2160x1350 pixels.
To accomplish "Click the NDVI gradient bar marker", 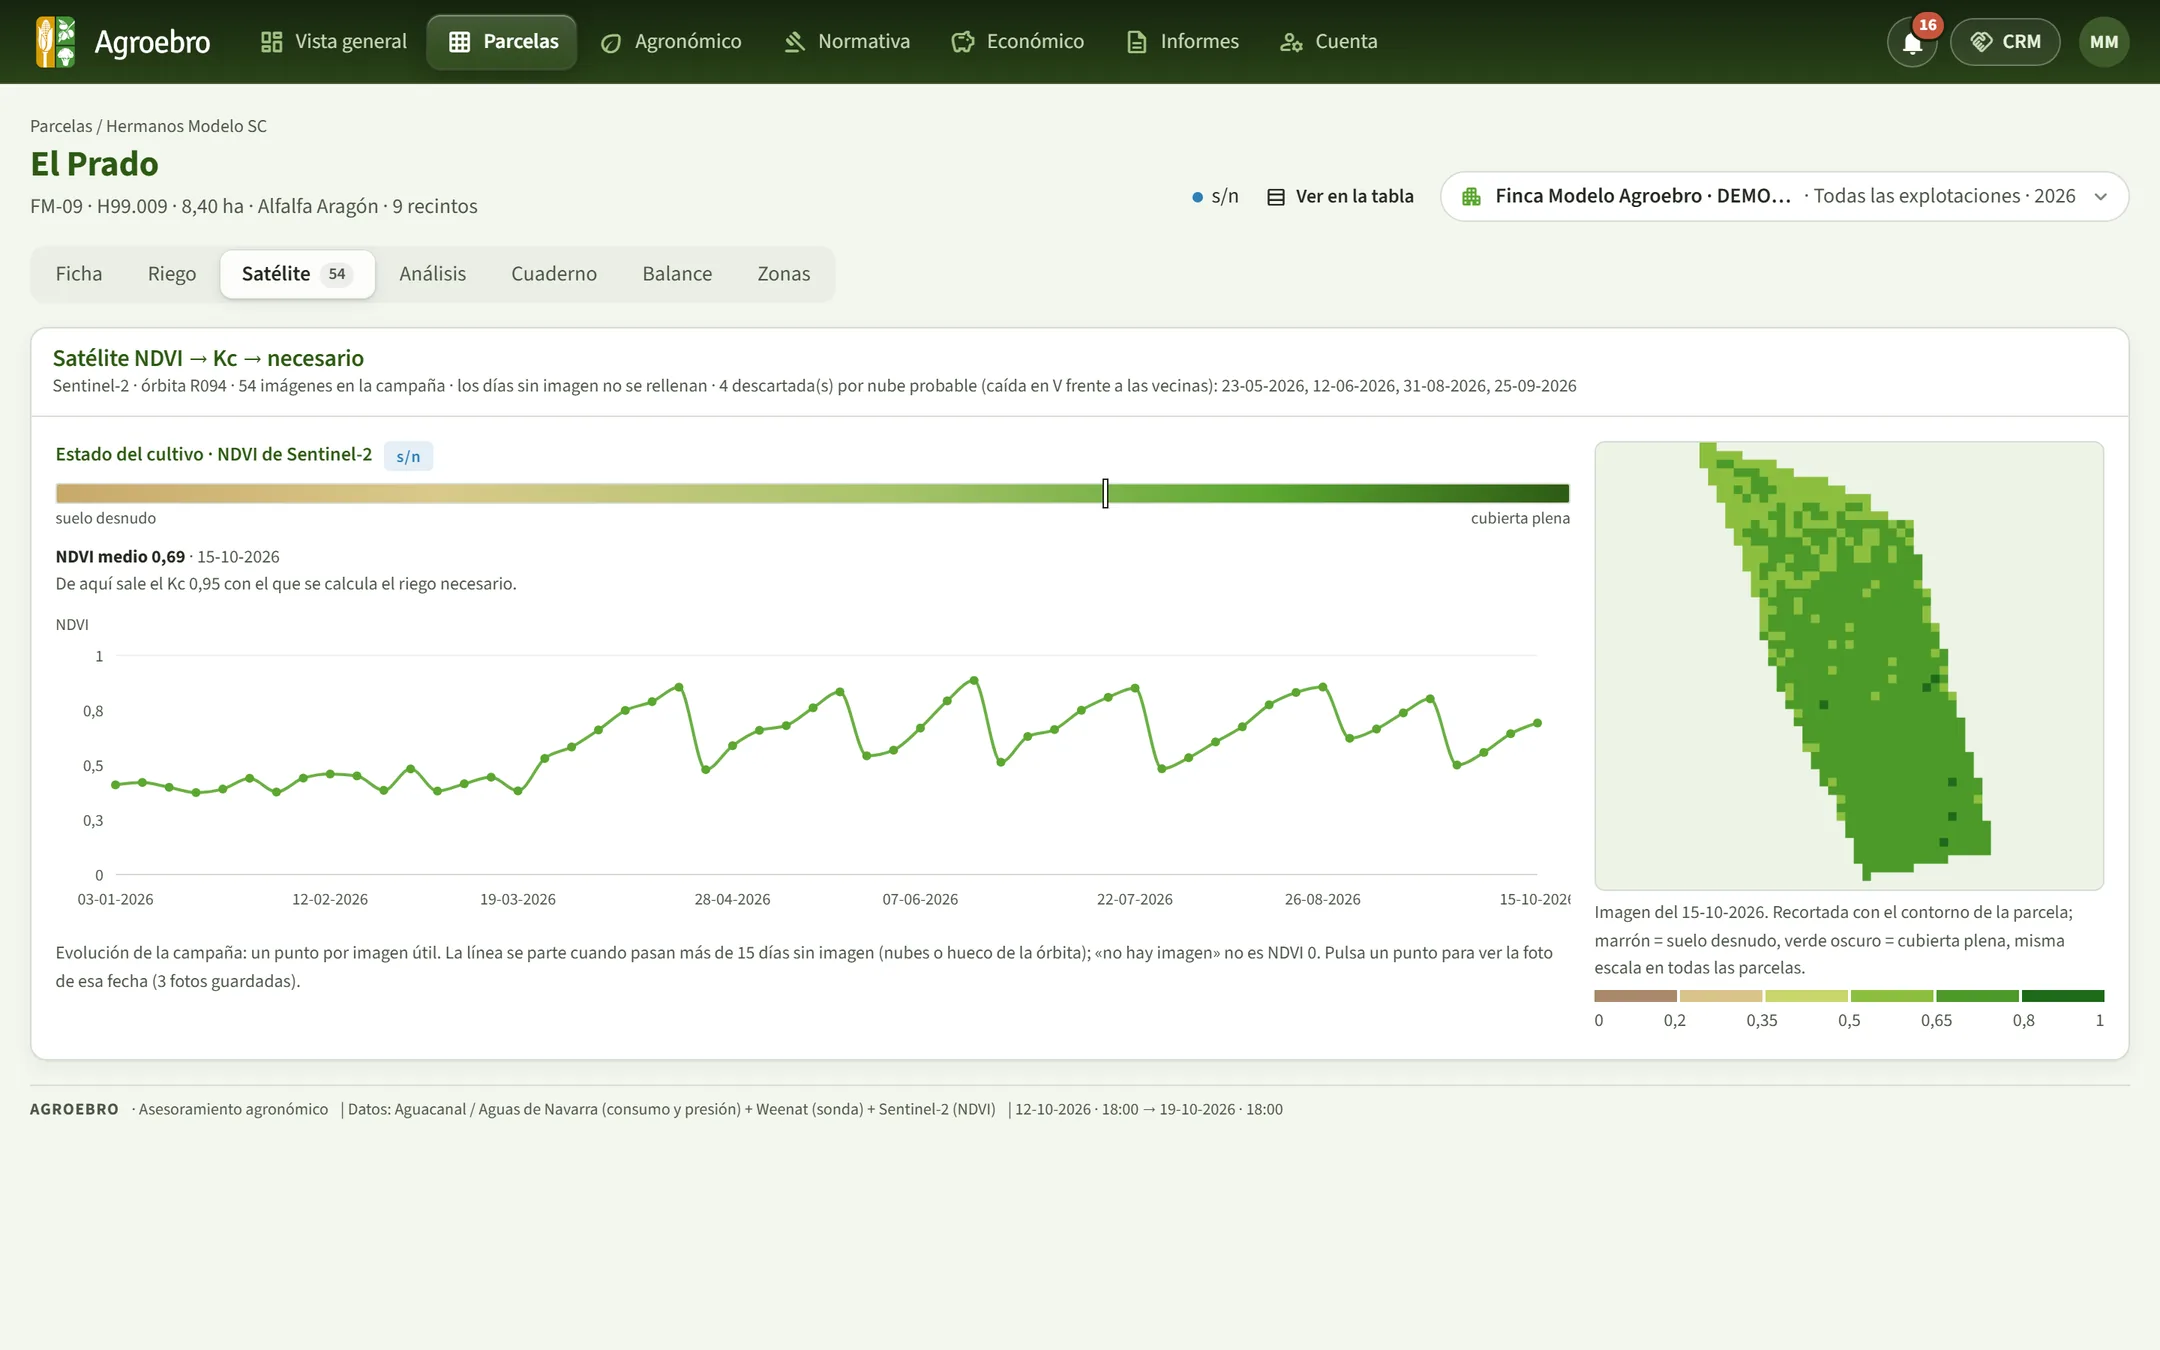I will [1105, 493].
